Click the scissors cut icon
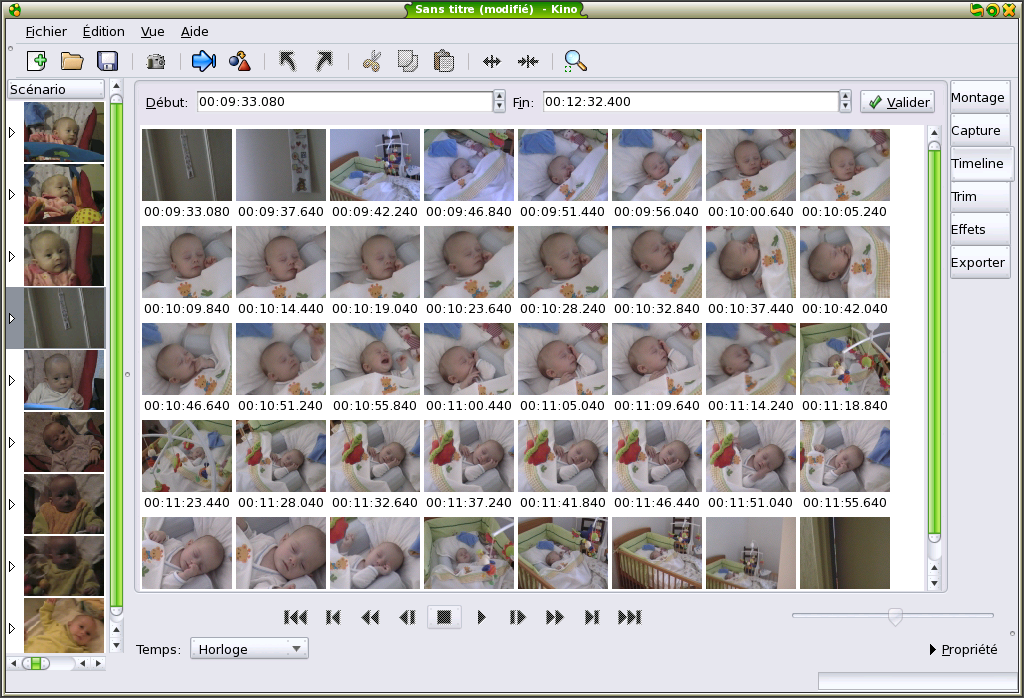The height and width of the screenshot is (698, 1024). click(372, 62)
